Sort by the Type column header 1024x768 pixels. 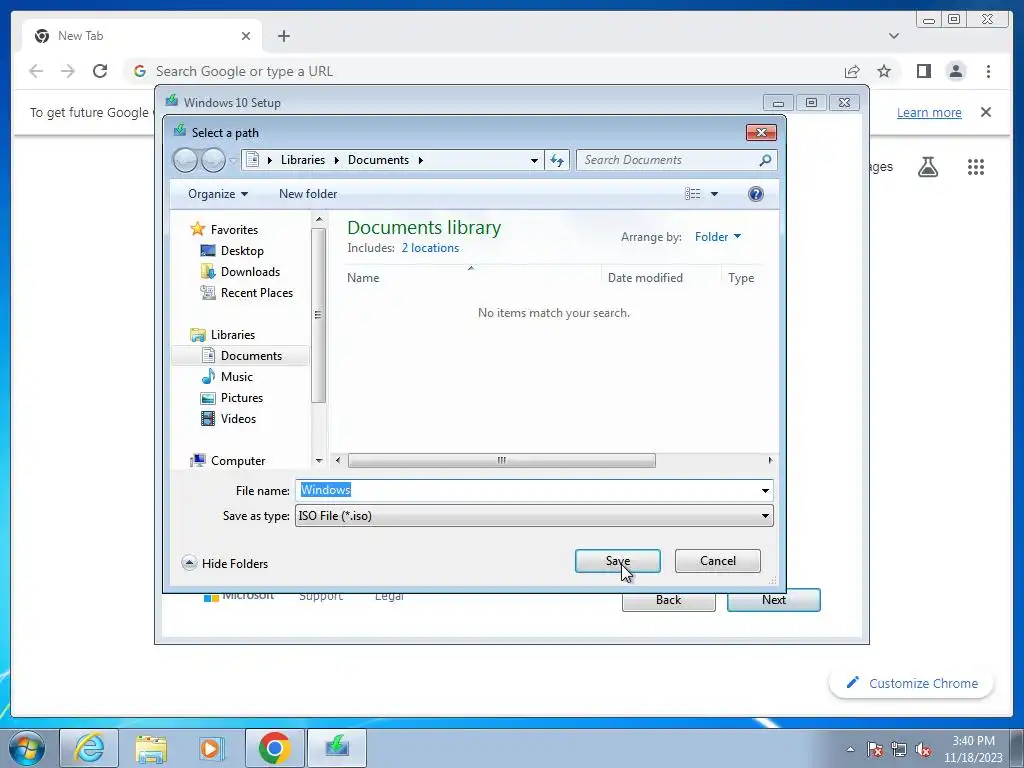pyautogui.click(x=742, y=278)
